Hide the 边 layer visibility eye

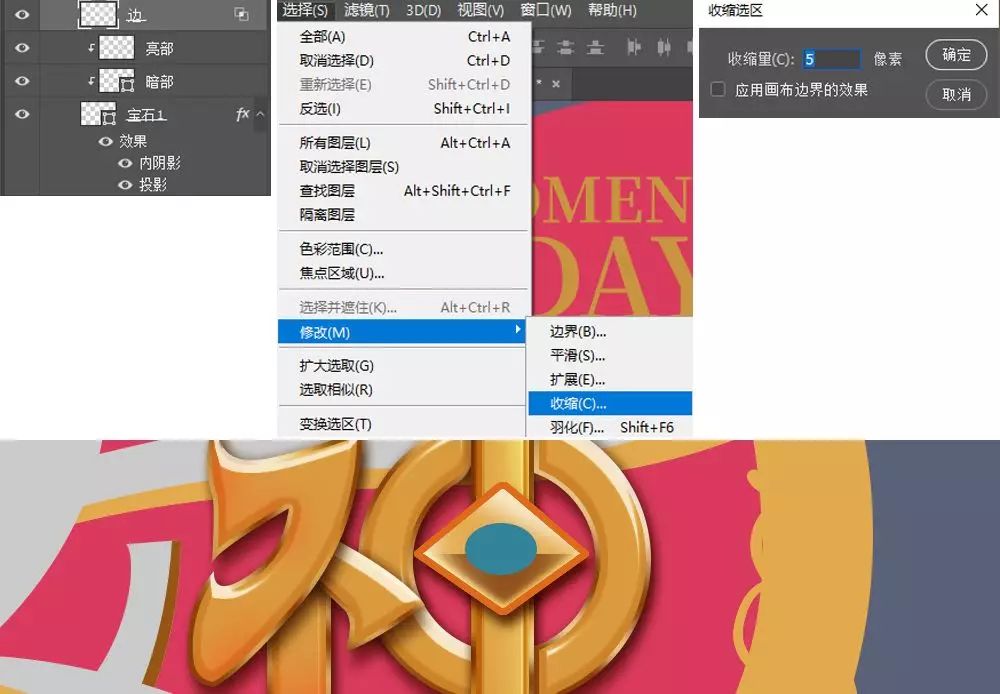click(x=22, y=14)
